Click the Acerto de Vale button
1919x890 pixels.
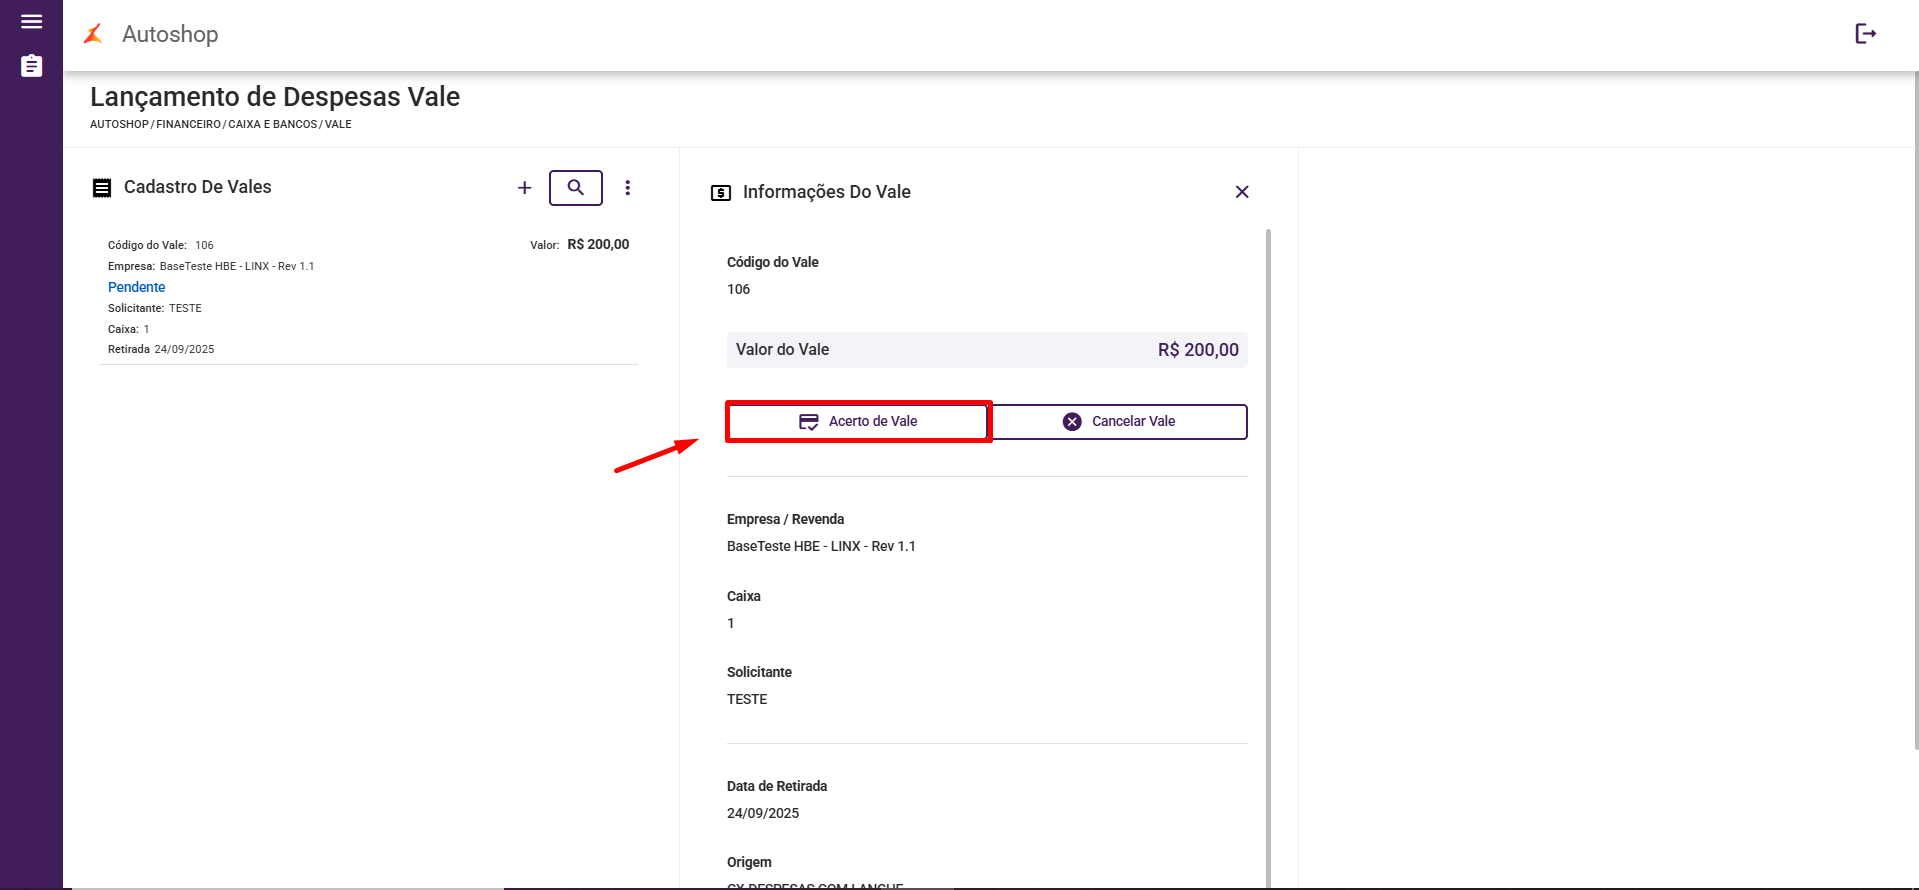858,422
